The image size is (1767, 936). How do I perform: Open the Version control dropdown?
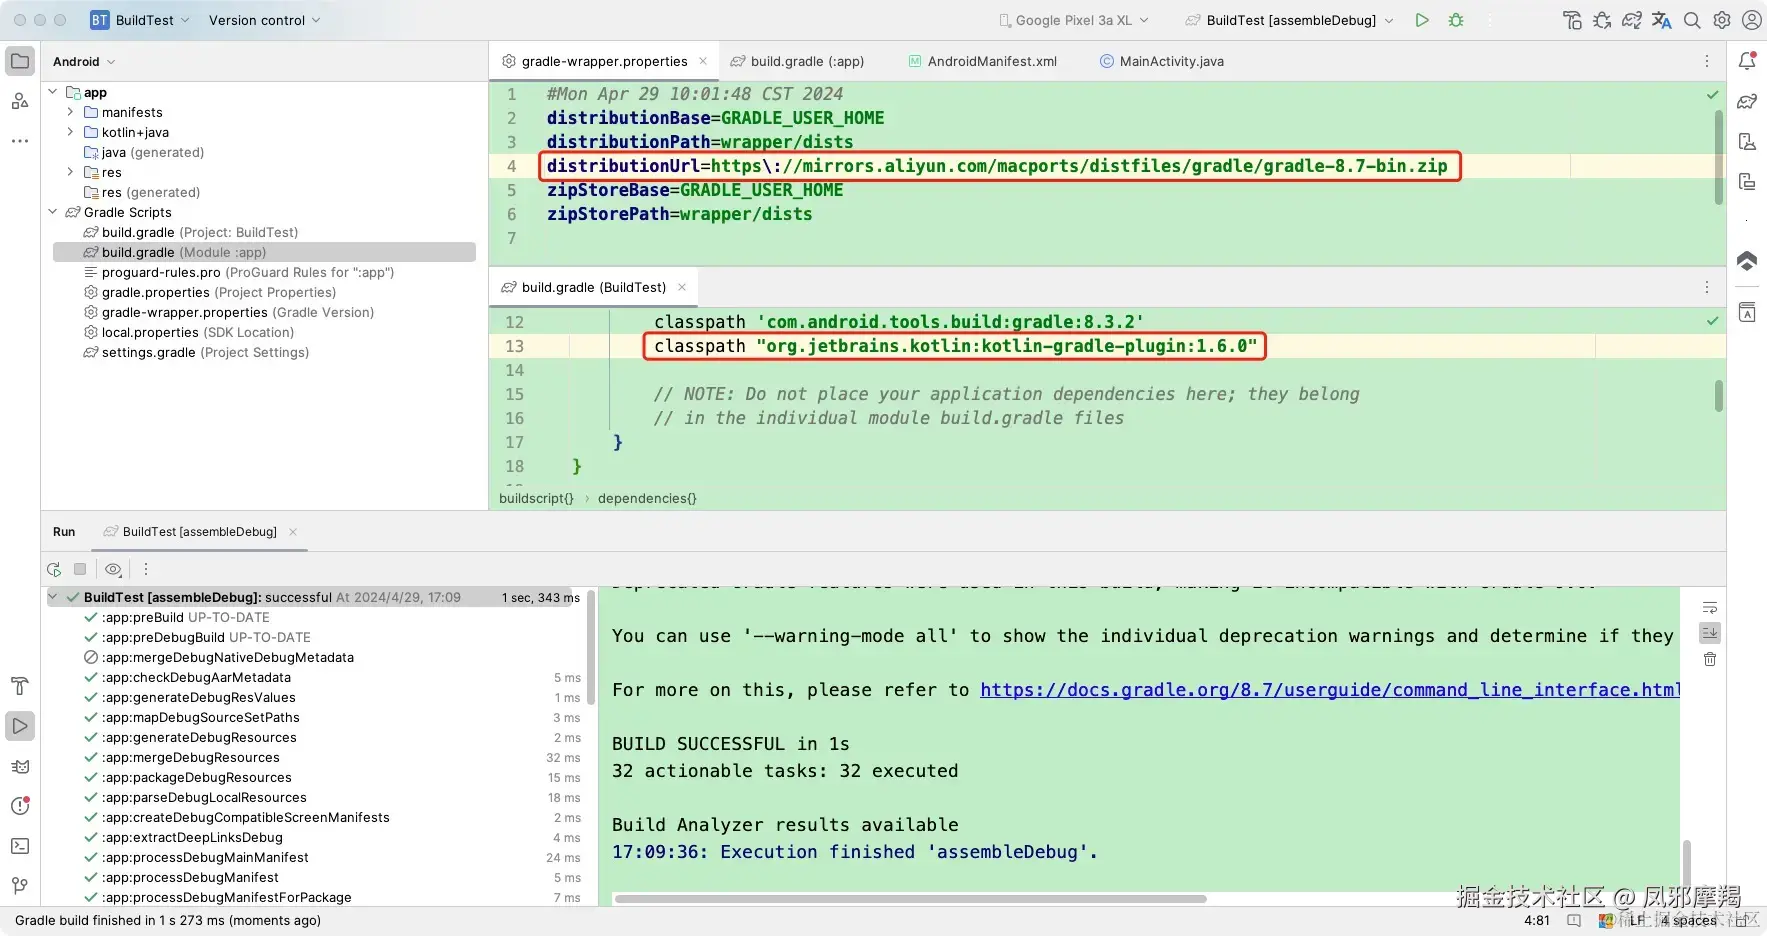coord(265,20)
